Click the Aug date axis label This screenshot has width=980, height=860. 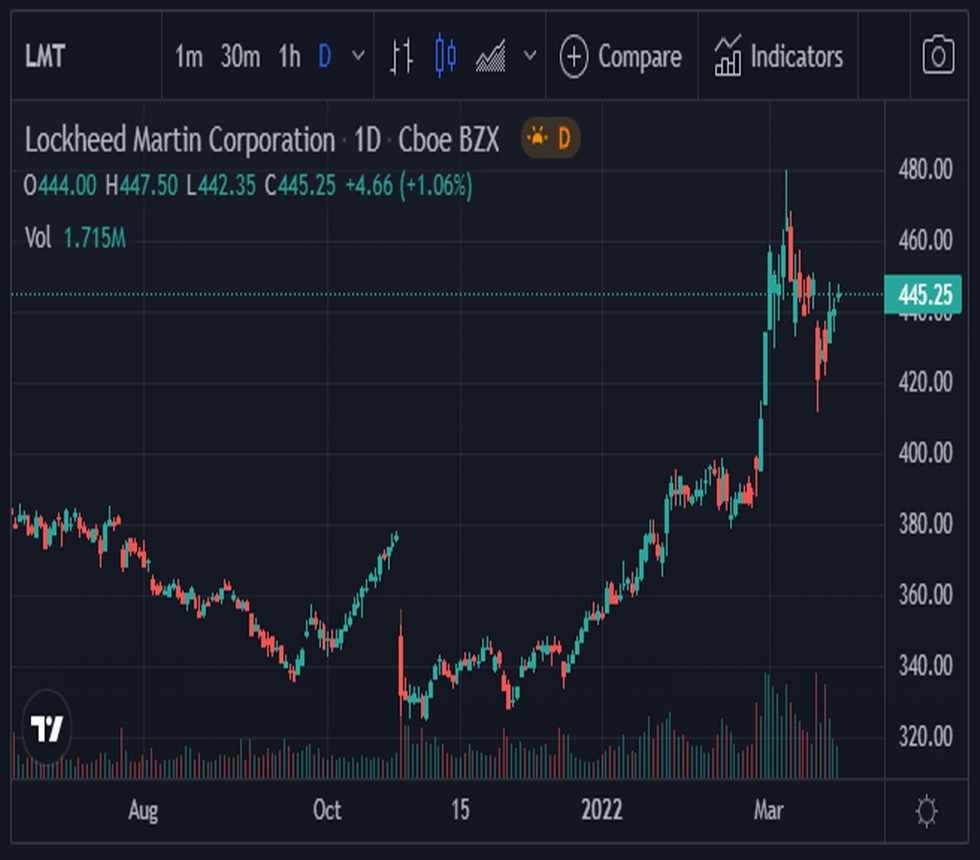pos(143,811)
